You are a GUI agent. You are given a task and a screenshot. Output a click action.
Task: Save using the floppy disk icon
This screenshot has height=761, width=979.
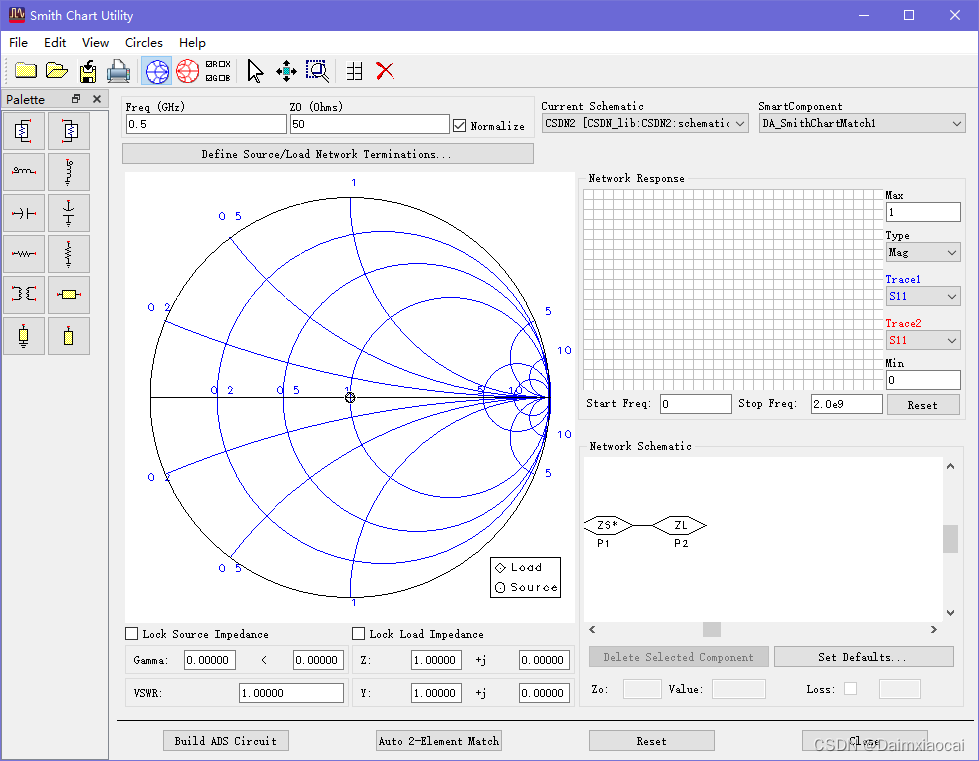(x=87, y=71)
